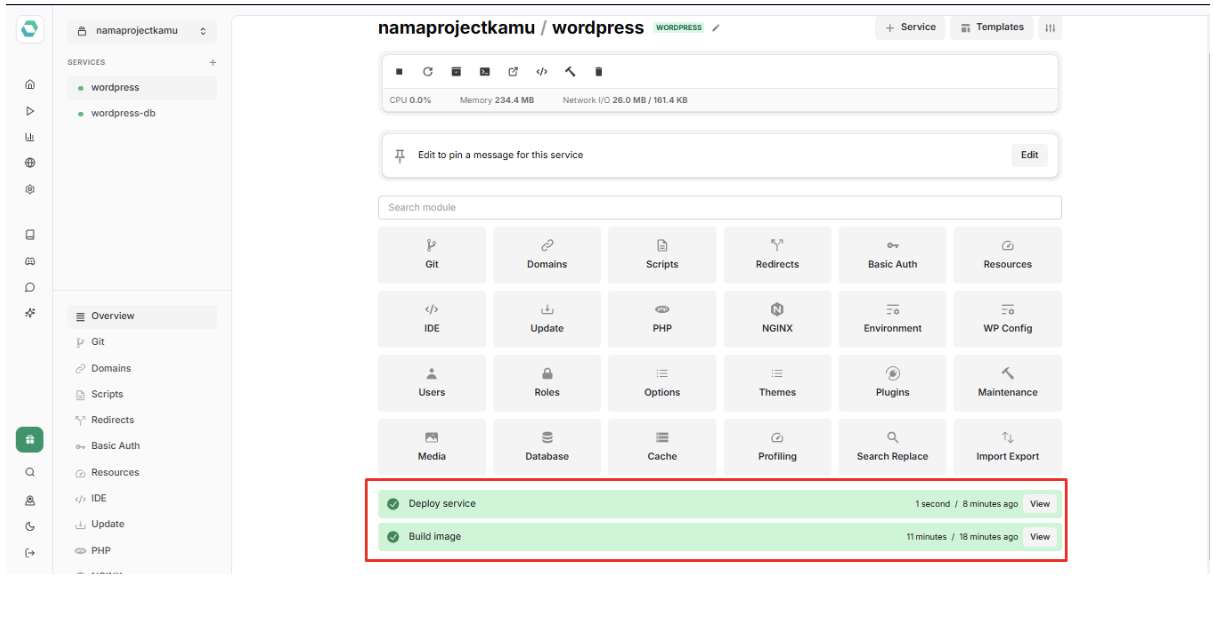Click the logout arrow icon in left rail
The height and width of the screenshot is (638, 1214).
[30, 553]
